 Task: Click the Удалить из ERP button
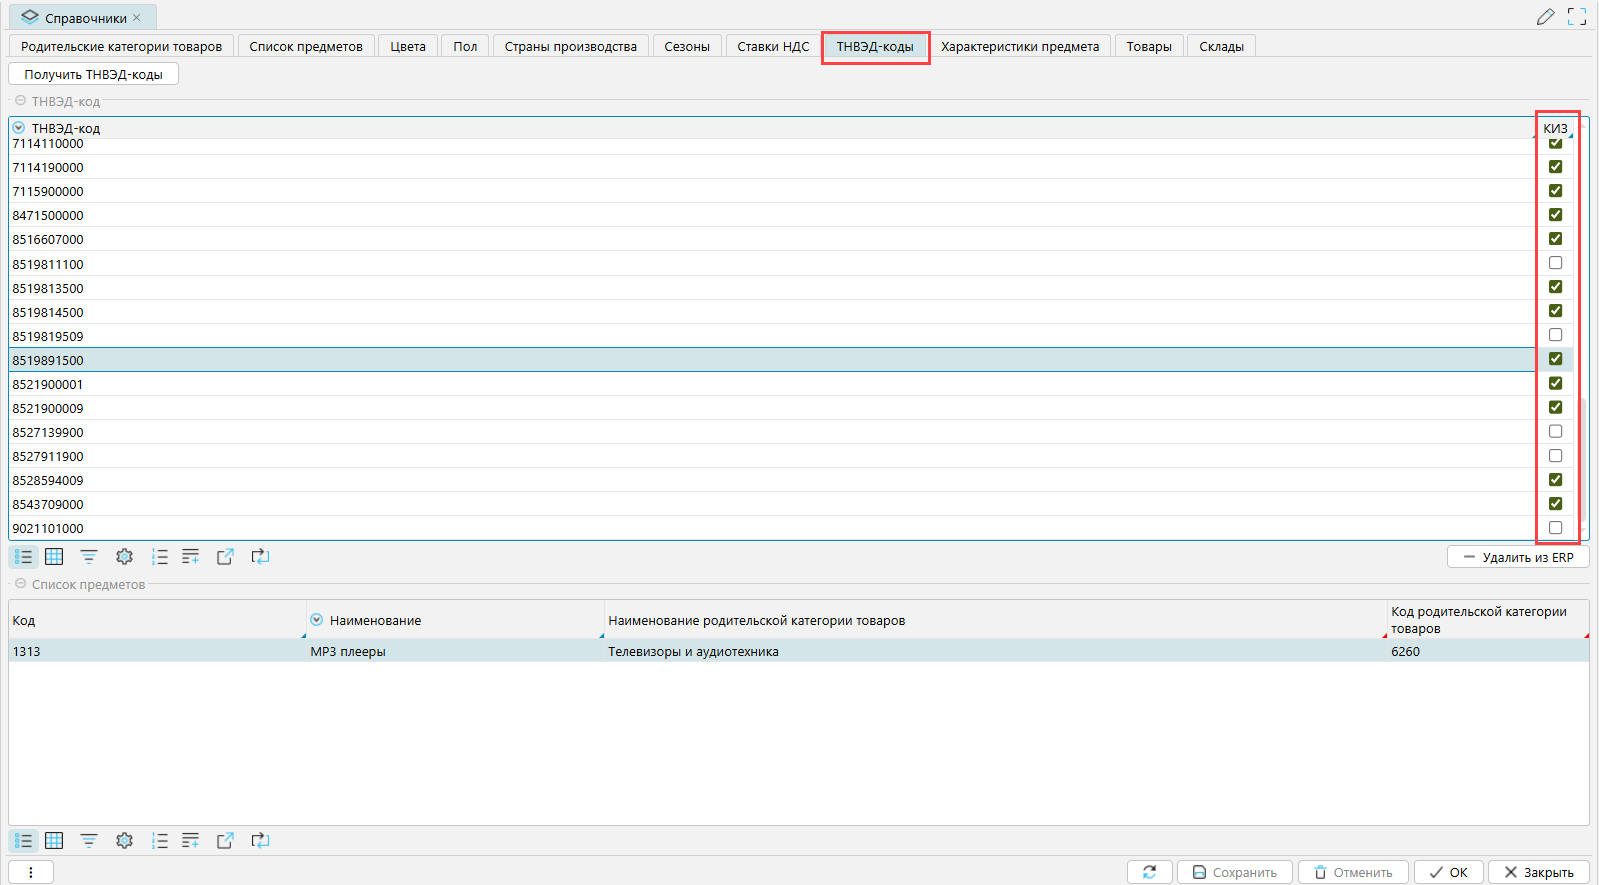pos(1517,557)
